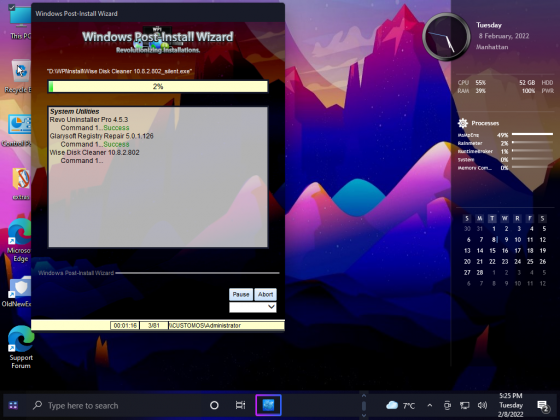
Task: Open the dropdown below Pause and Abort
Action: point(253,307)
